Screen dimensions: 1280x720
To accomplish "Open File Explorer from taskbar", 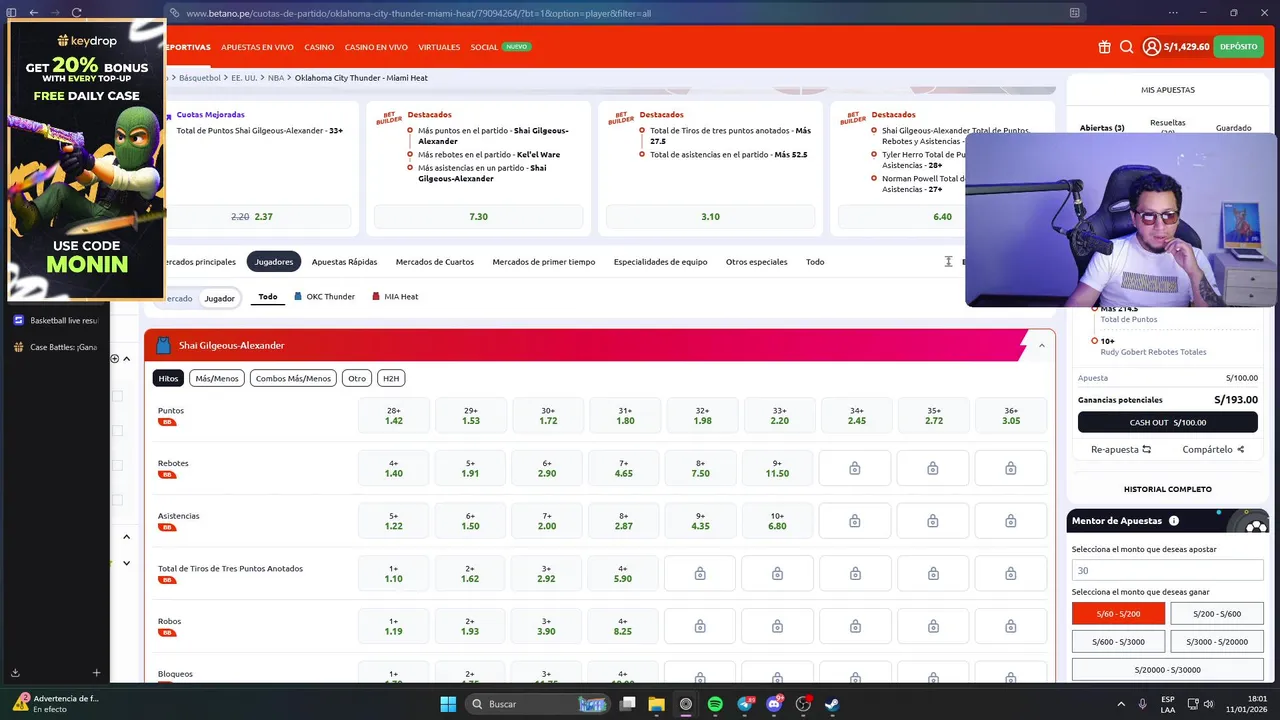I will pyautogui.click(x=657, y=704).
